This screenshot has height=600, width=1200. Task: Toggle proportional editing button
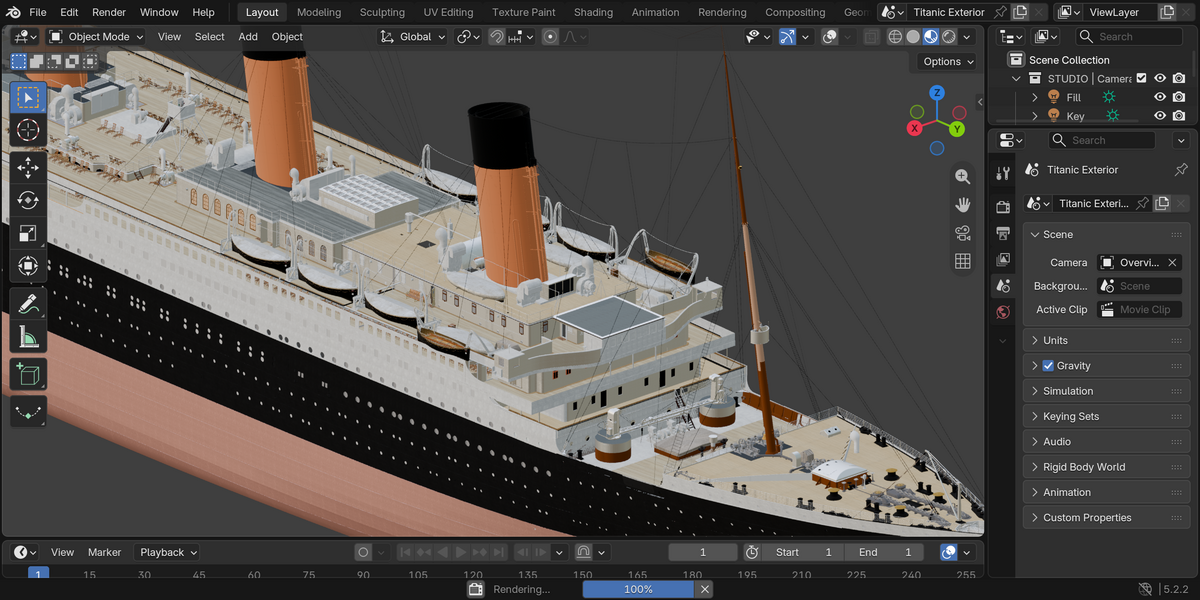tap(551, 37)
